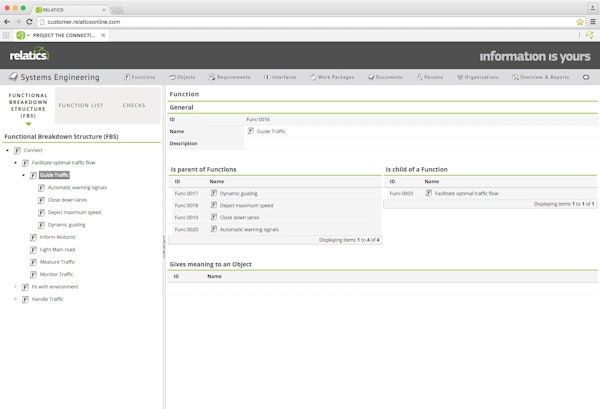Switch to the Function List tab
Screen dimensions: 600x409
click(81, 106)
